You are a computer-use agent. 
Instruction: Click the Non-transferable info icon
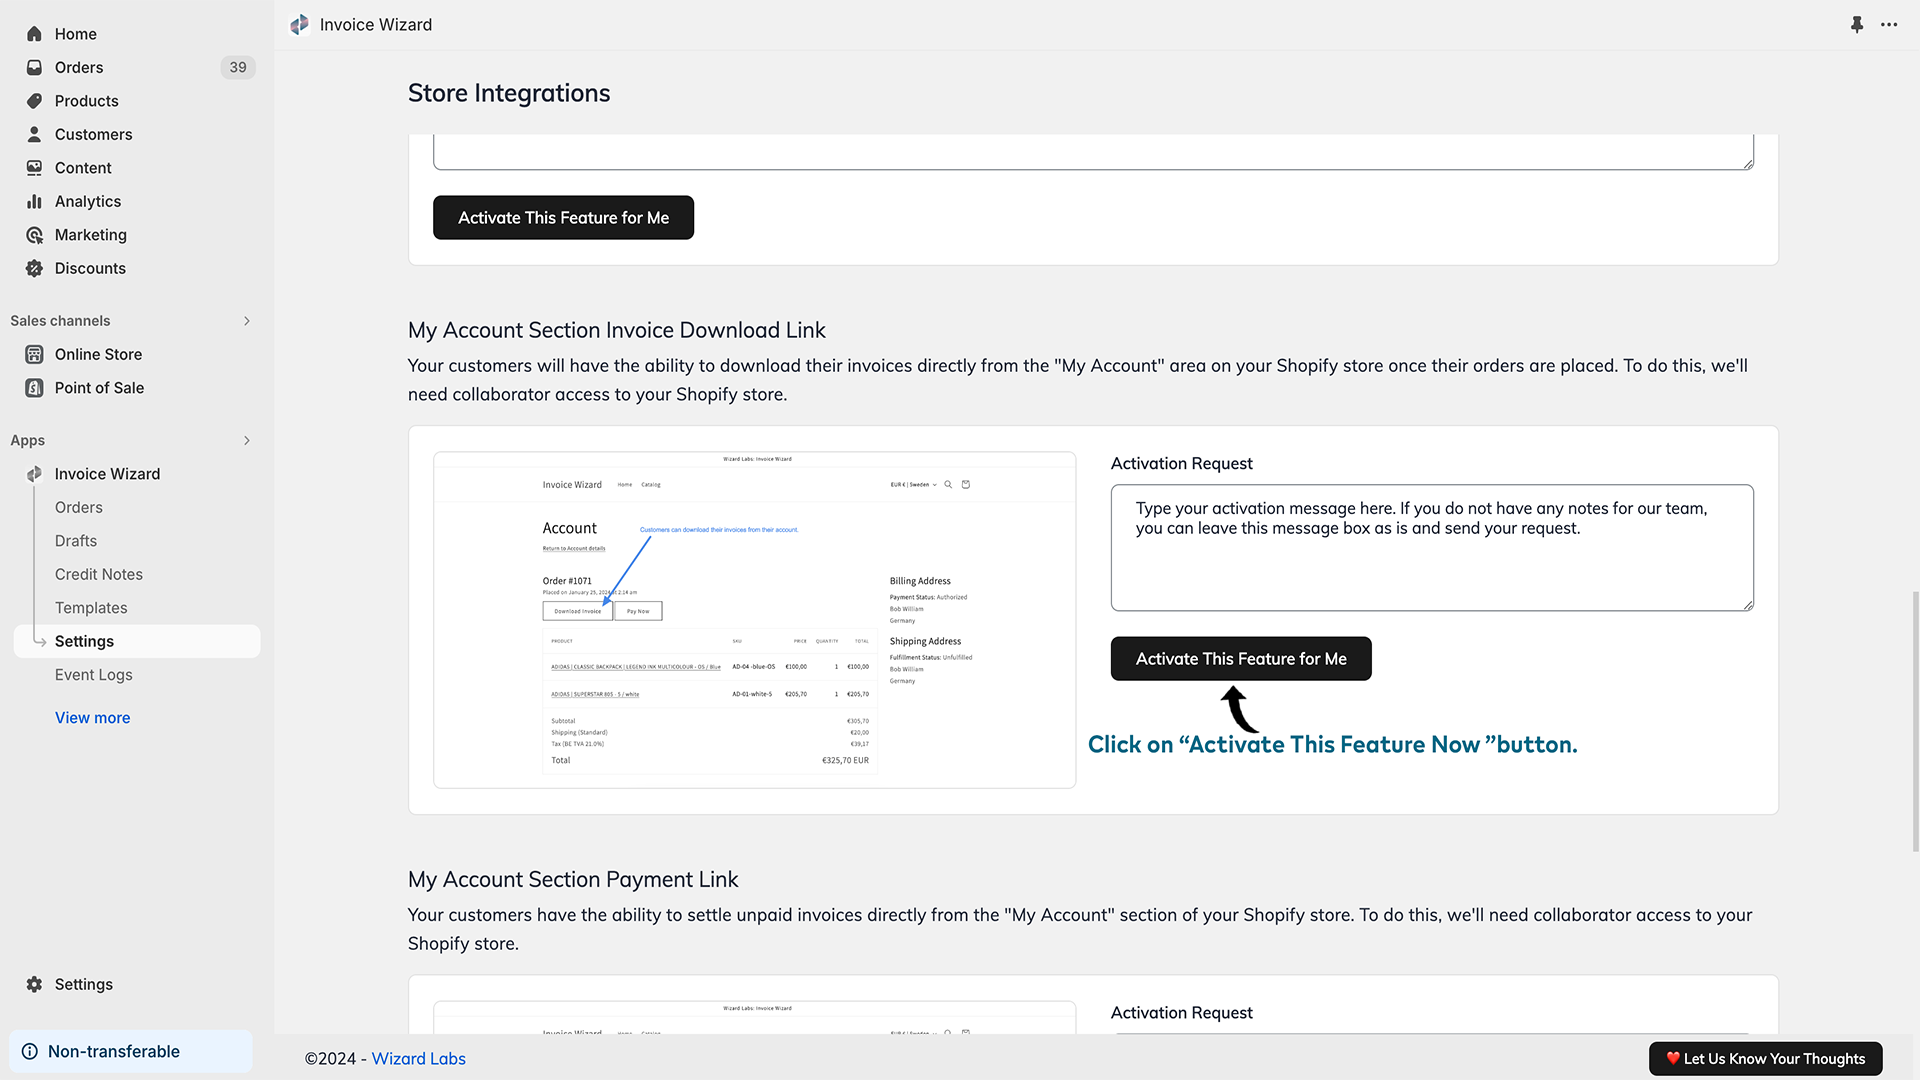30,1051
